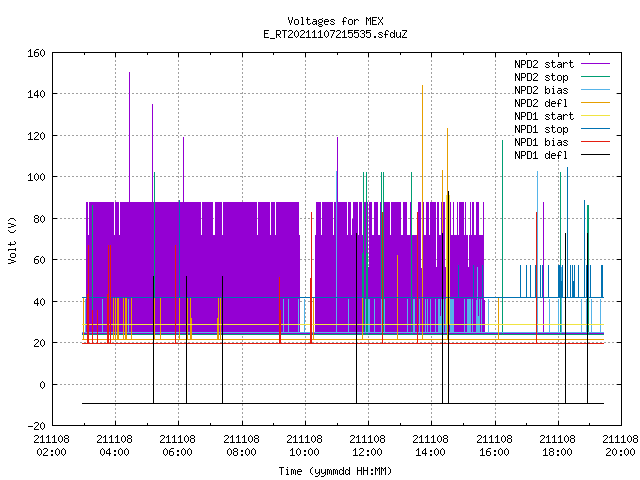This screenshot has height=480, width=640.
Task: Click the NPD2 bias legend label
Action: [541, 90]
